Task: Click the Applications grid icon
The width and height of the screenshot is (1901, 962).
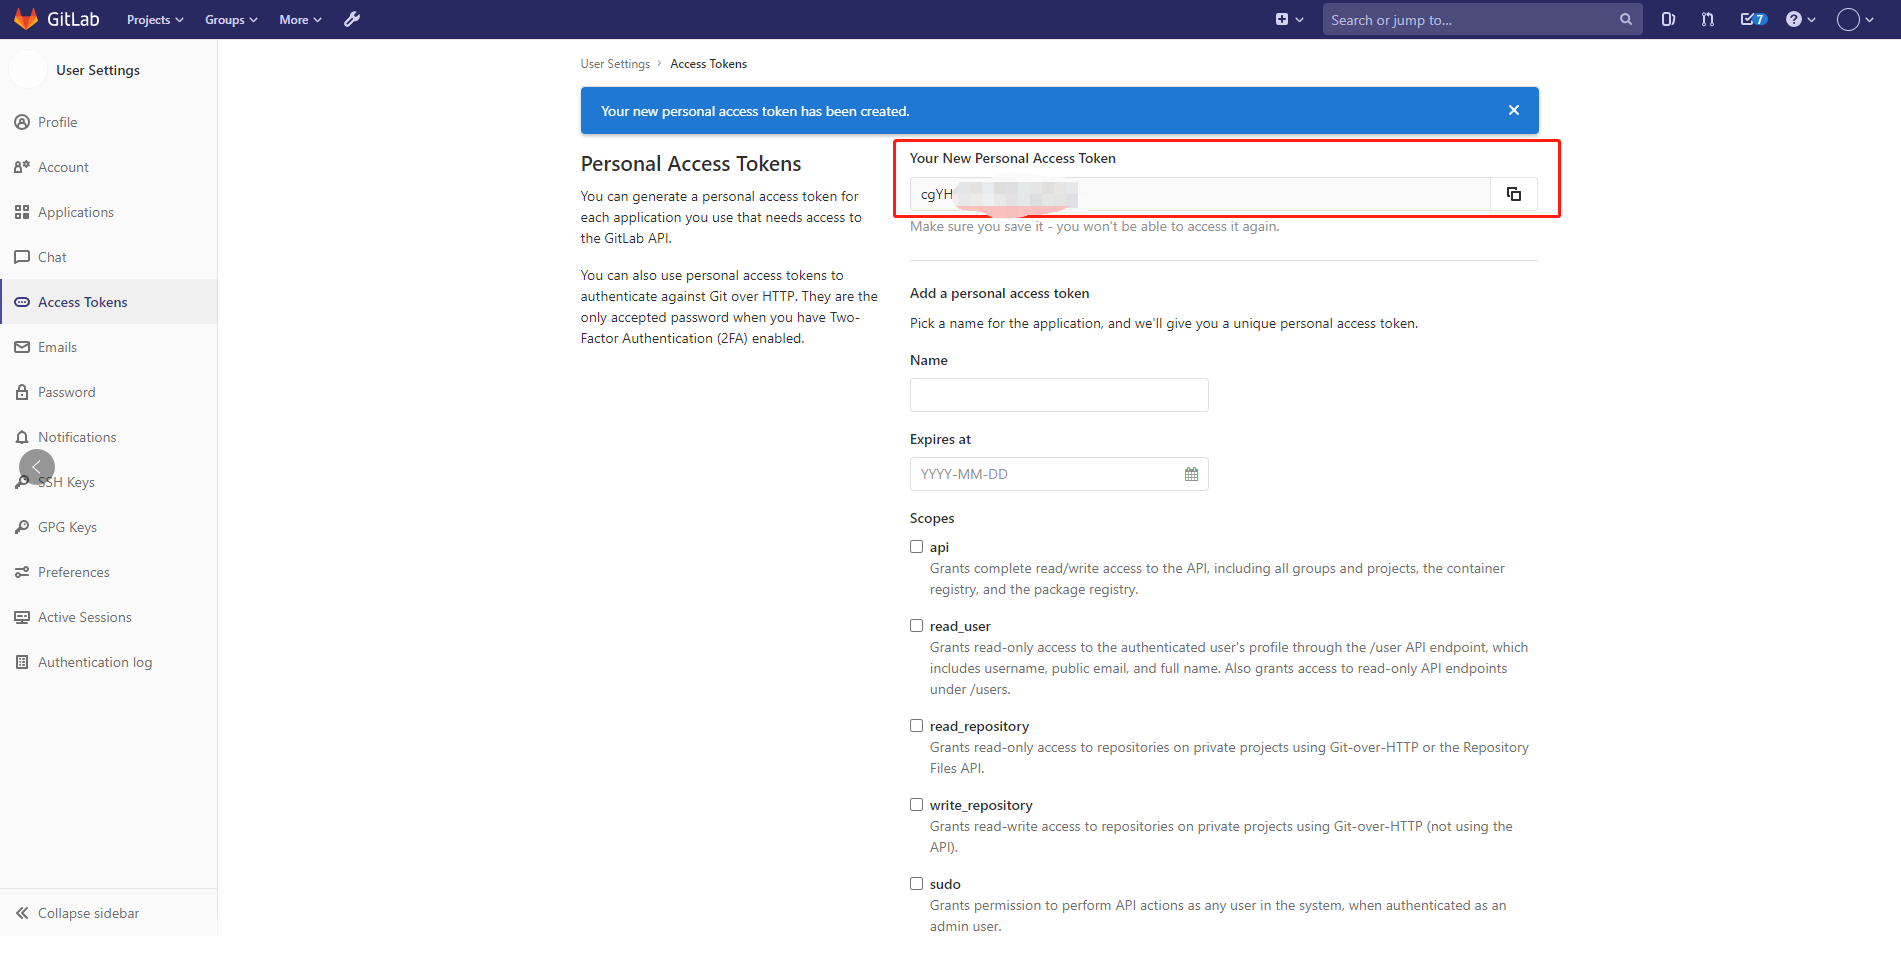Action: (22, 212)
